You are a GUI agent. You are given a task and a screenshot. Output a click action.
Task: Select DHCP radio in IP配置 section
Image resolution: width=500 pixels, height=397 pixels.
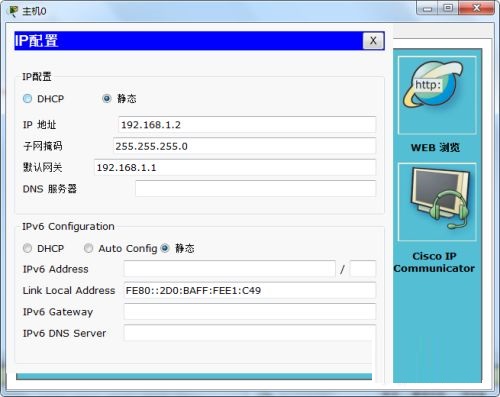click(x=27, y=99)
